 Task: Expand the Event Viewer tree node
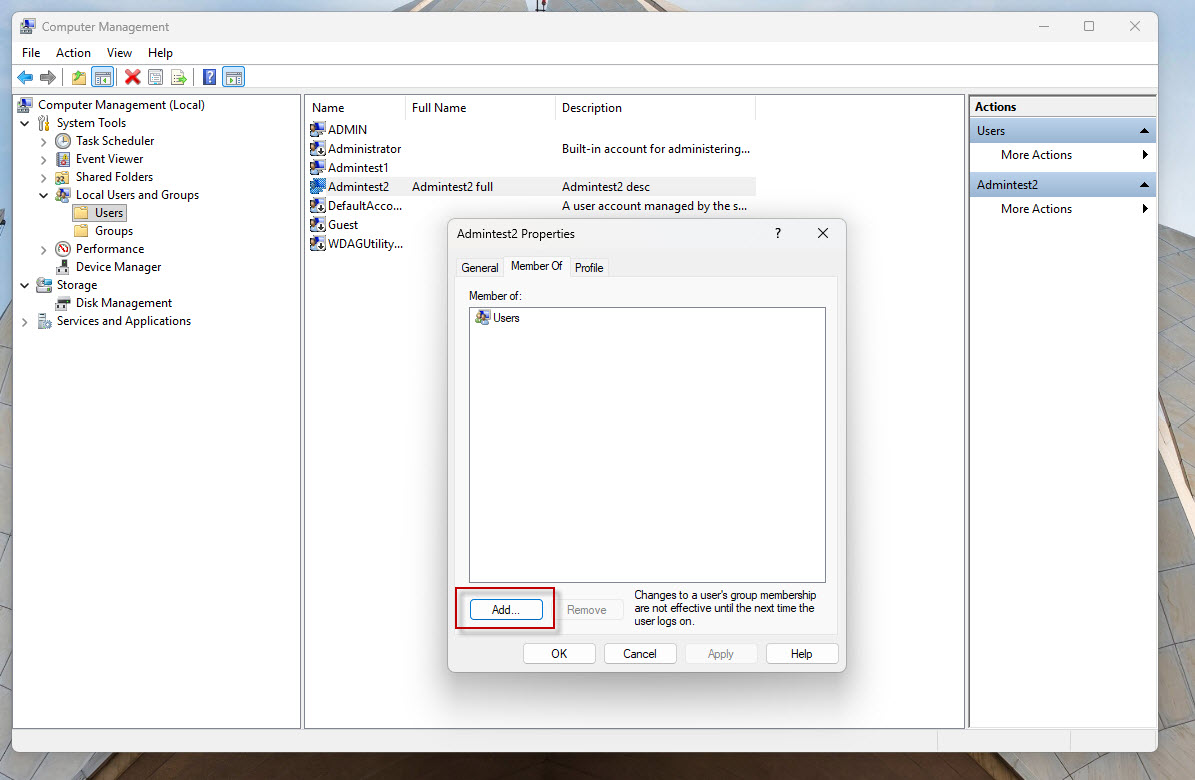[43, 159]
